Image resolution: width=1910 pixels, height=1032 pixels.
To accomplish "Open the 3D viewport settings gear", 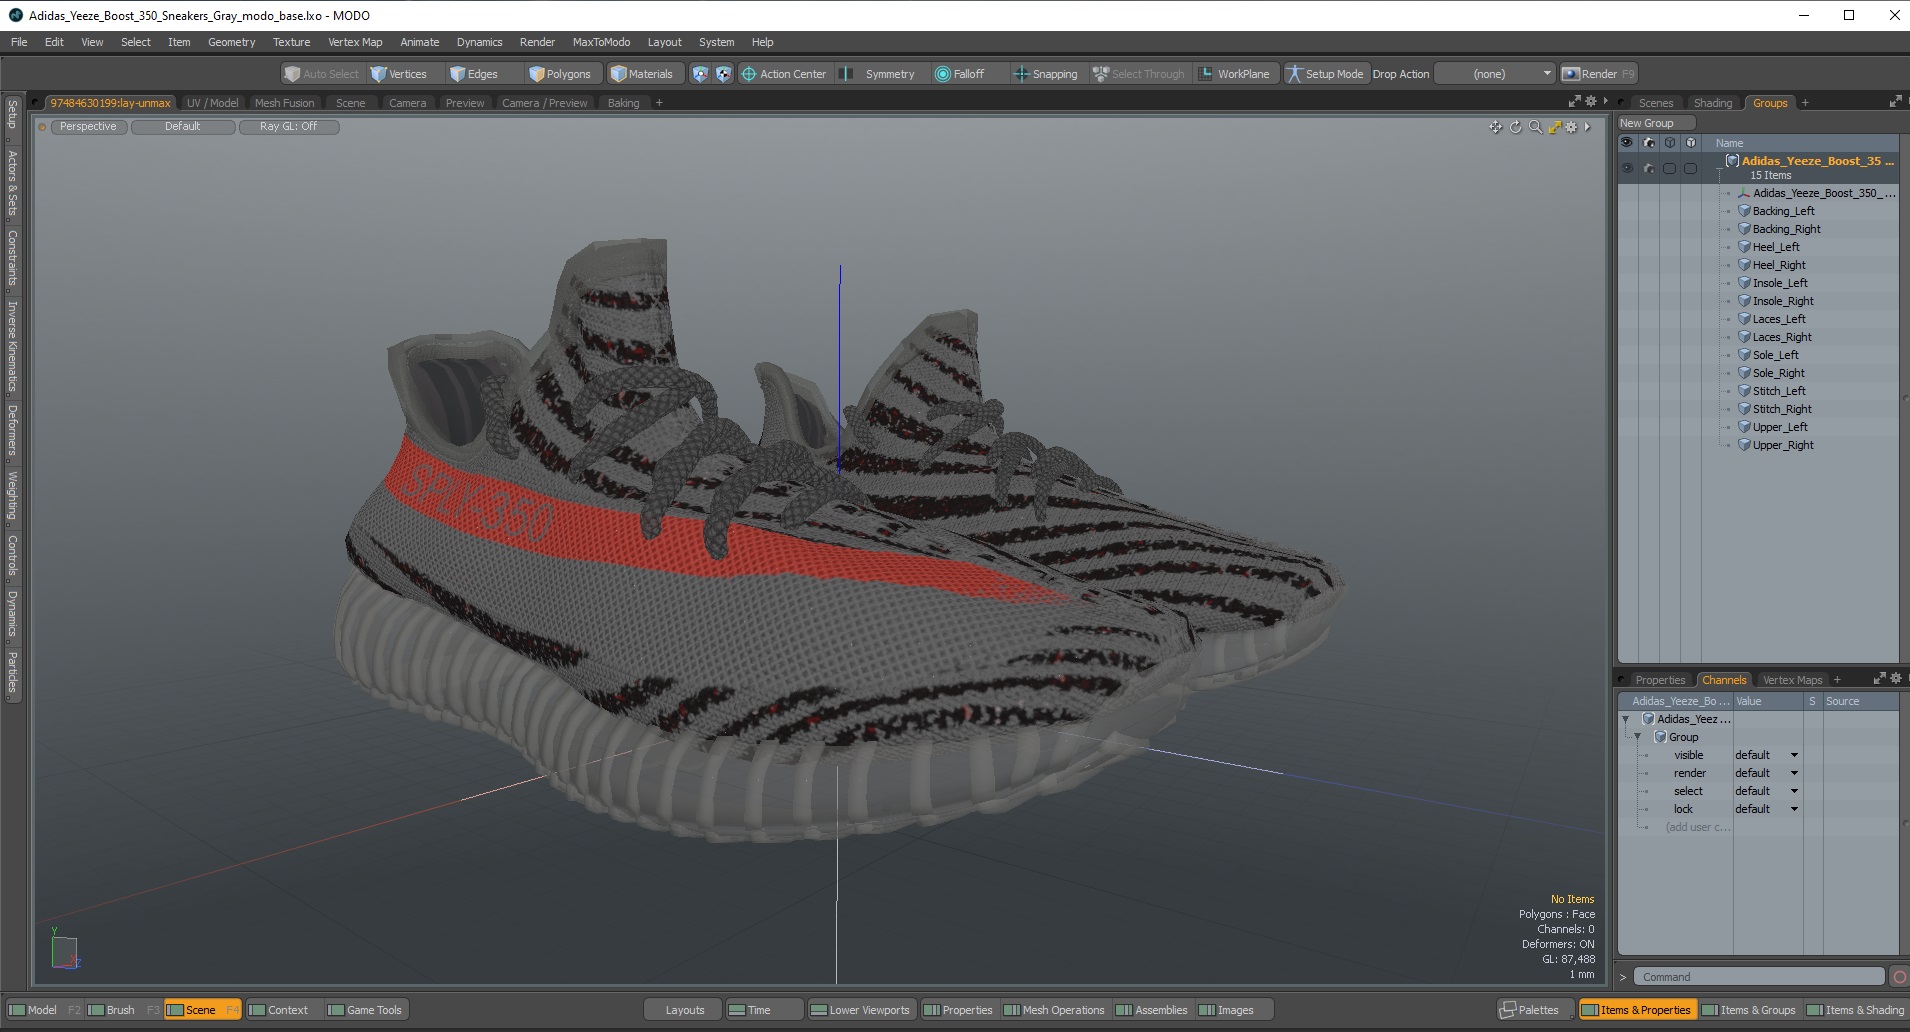I will [x=1571, y=127].
